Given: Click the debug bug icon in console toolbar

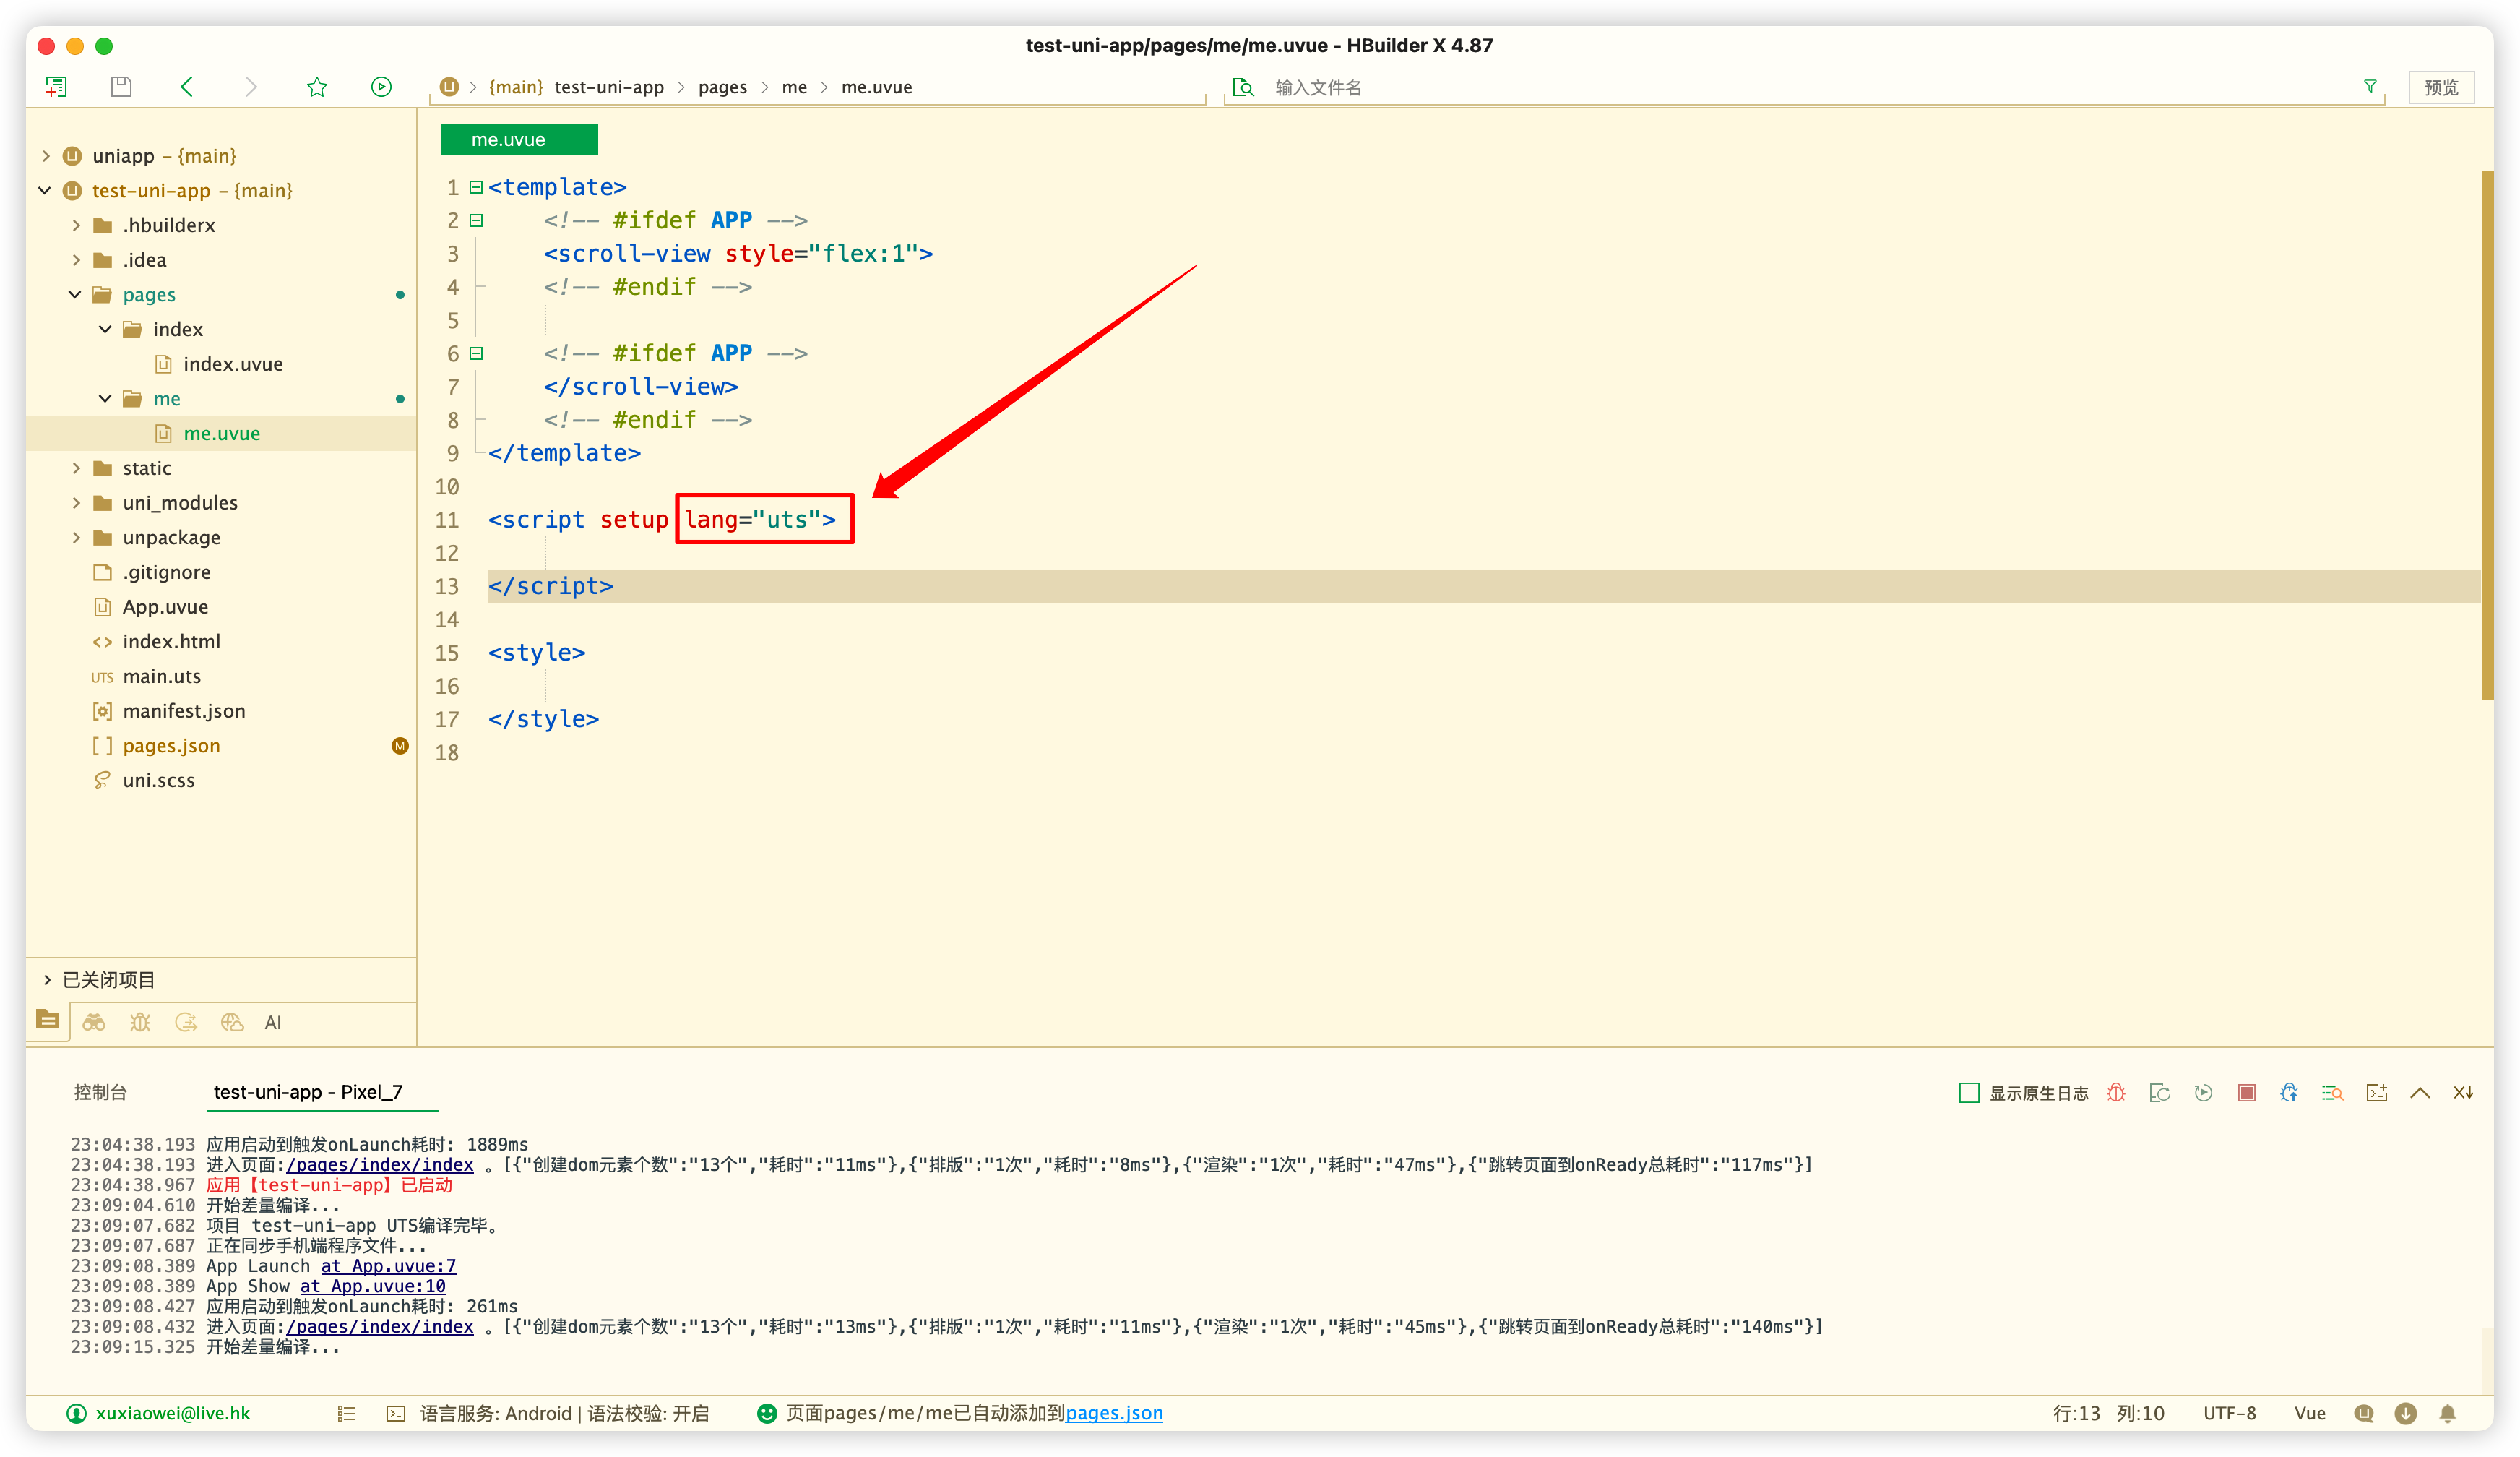Looking at the screenshot, I should coord(2116,1093).
